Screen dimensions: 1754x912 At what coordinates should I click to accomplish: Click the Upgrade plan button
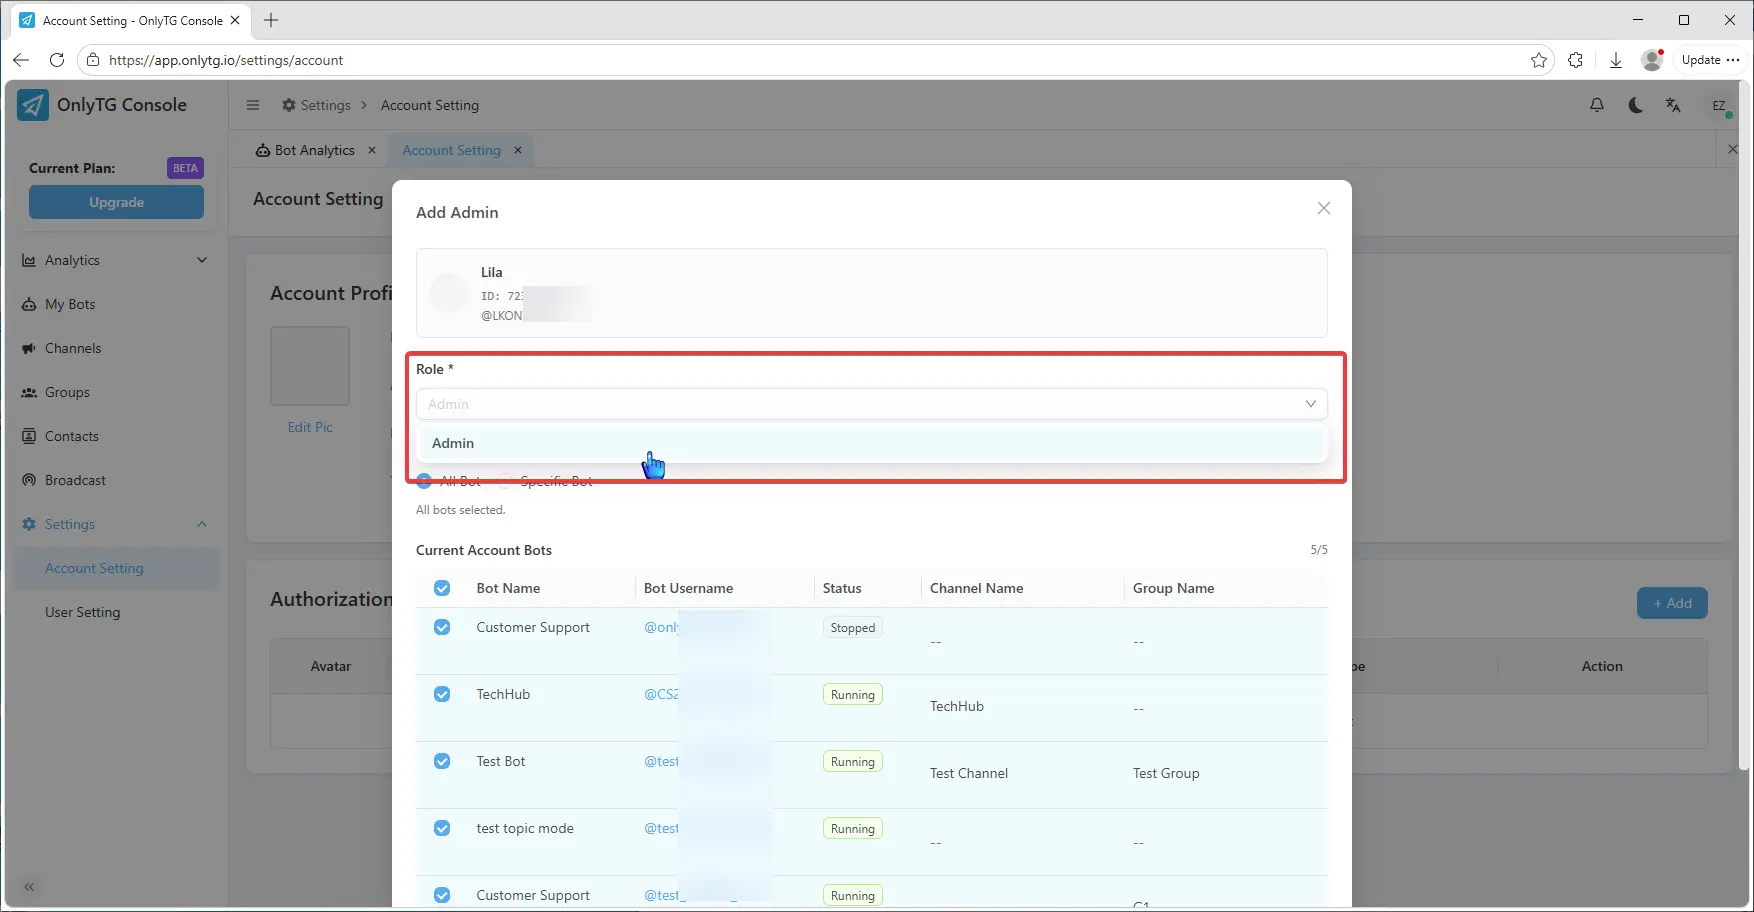tap(116, 202)
